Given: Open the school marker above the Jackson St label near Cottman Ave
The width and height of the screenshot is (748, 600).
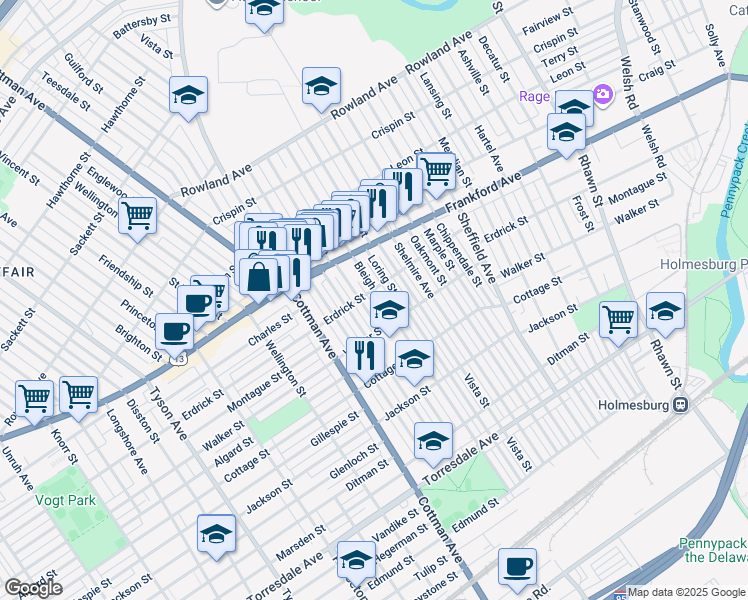Looking at the screenshot, I should 414,362.
